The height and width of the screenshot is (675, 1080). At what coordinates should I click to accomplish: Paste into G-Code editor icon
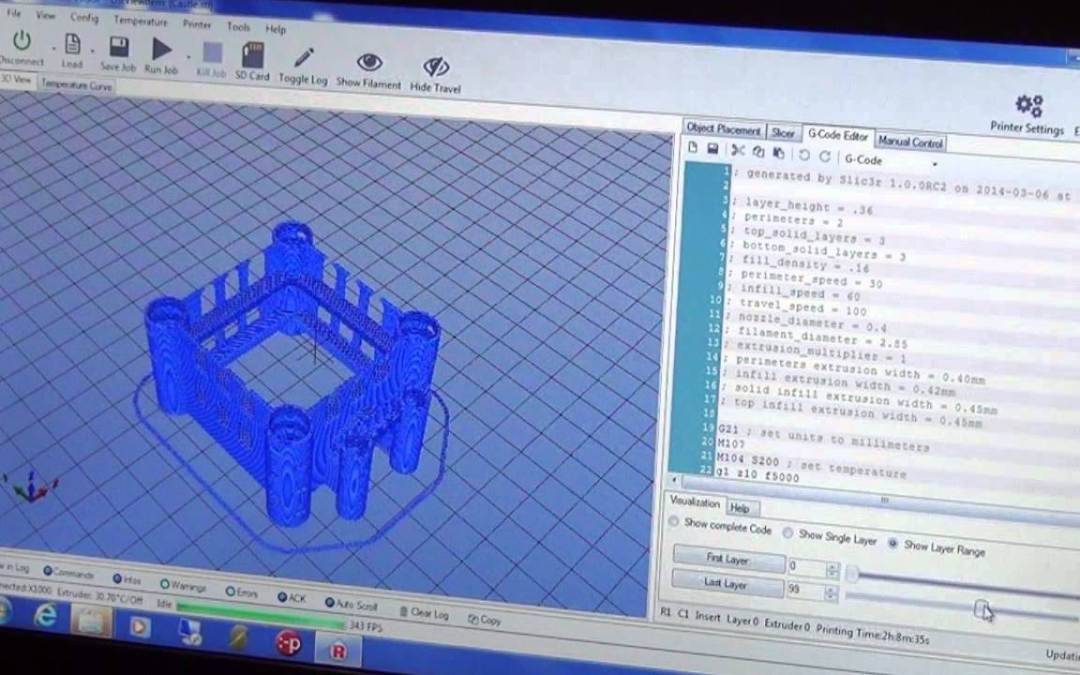point(779,153)
